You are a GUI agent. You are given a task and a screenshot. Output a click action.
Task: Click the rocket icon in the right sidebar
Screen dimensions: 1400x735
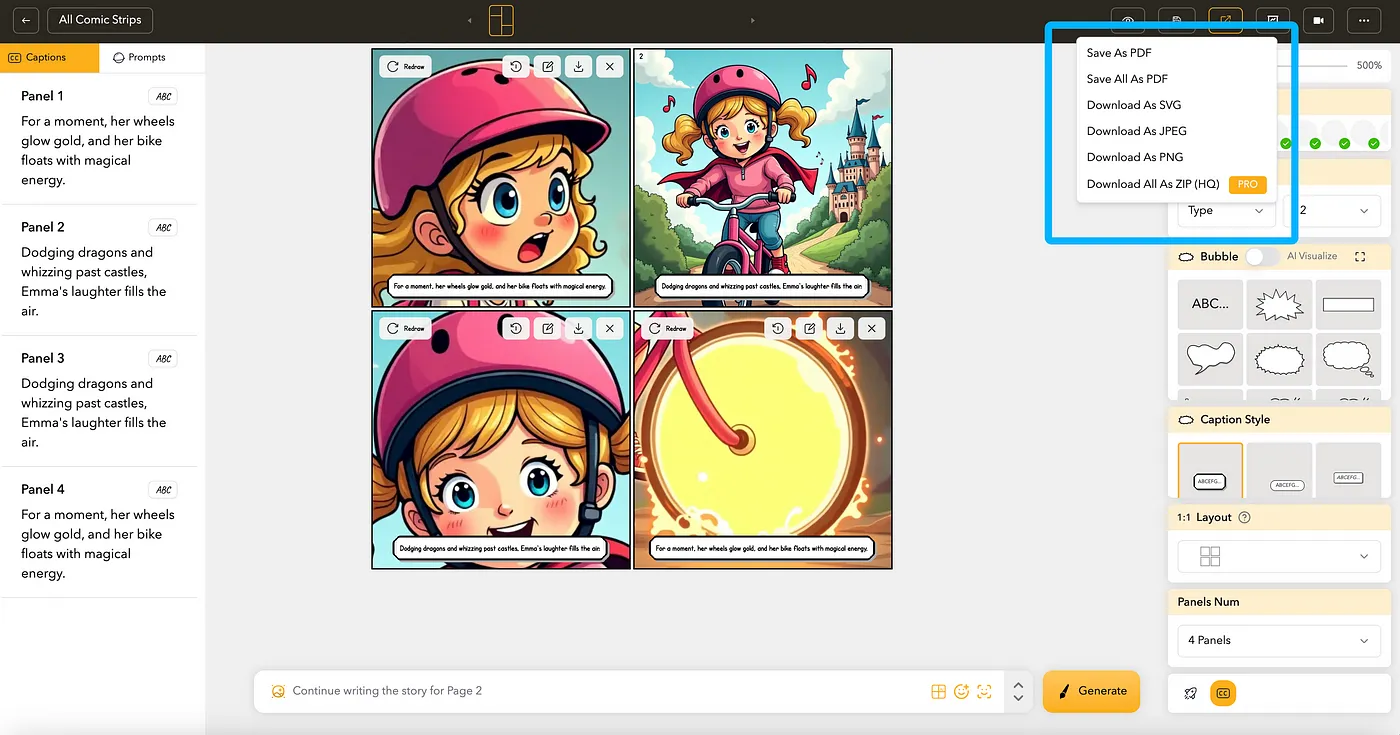[1190, 692]
